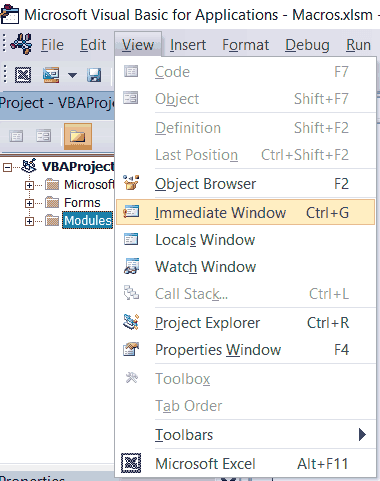Open the Locals Window
Screen dimensions: 380x481
245,240
